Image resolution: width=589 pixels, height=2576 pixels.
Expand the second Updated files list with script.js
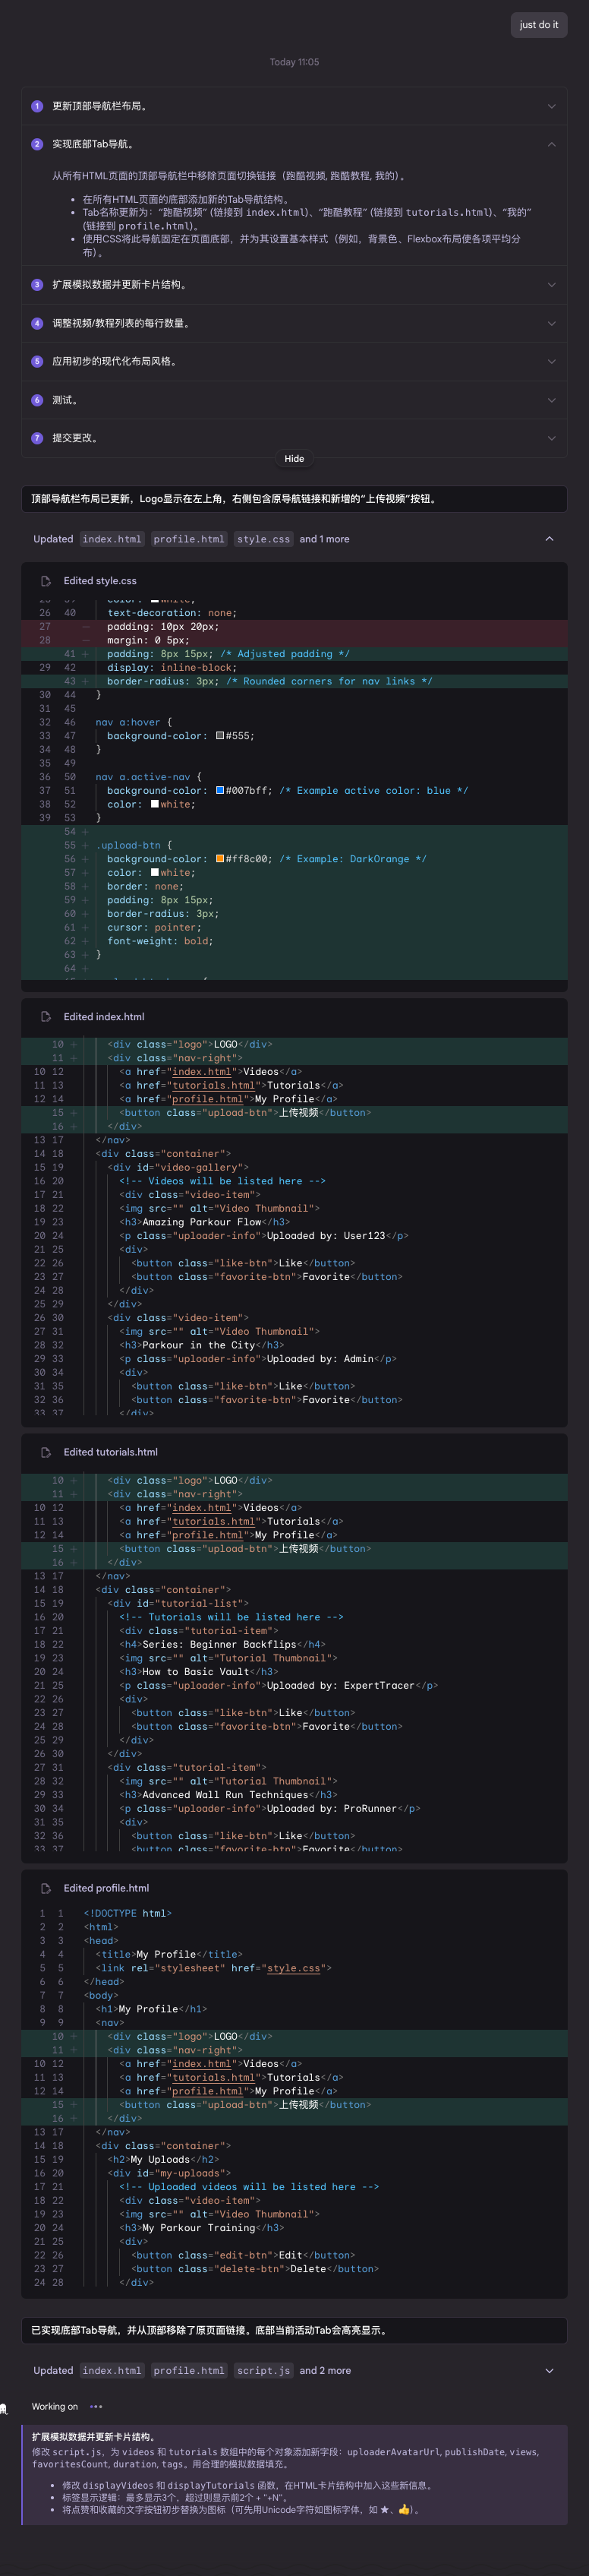[549, 2371]
